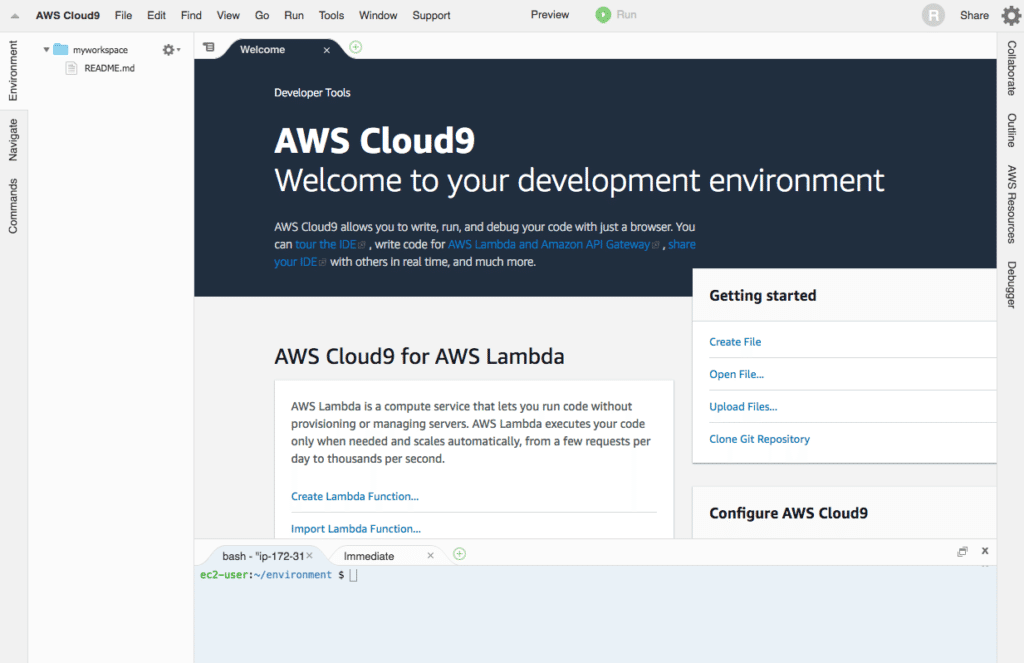
Task: Click the Clone Git Repository link
Action: 759,439
